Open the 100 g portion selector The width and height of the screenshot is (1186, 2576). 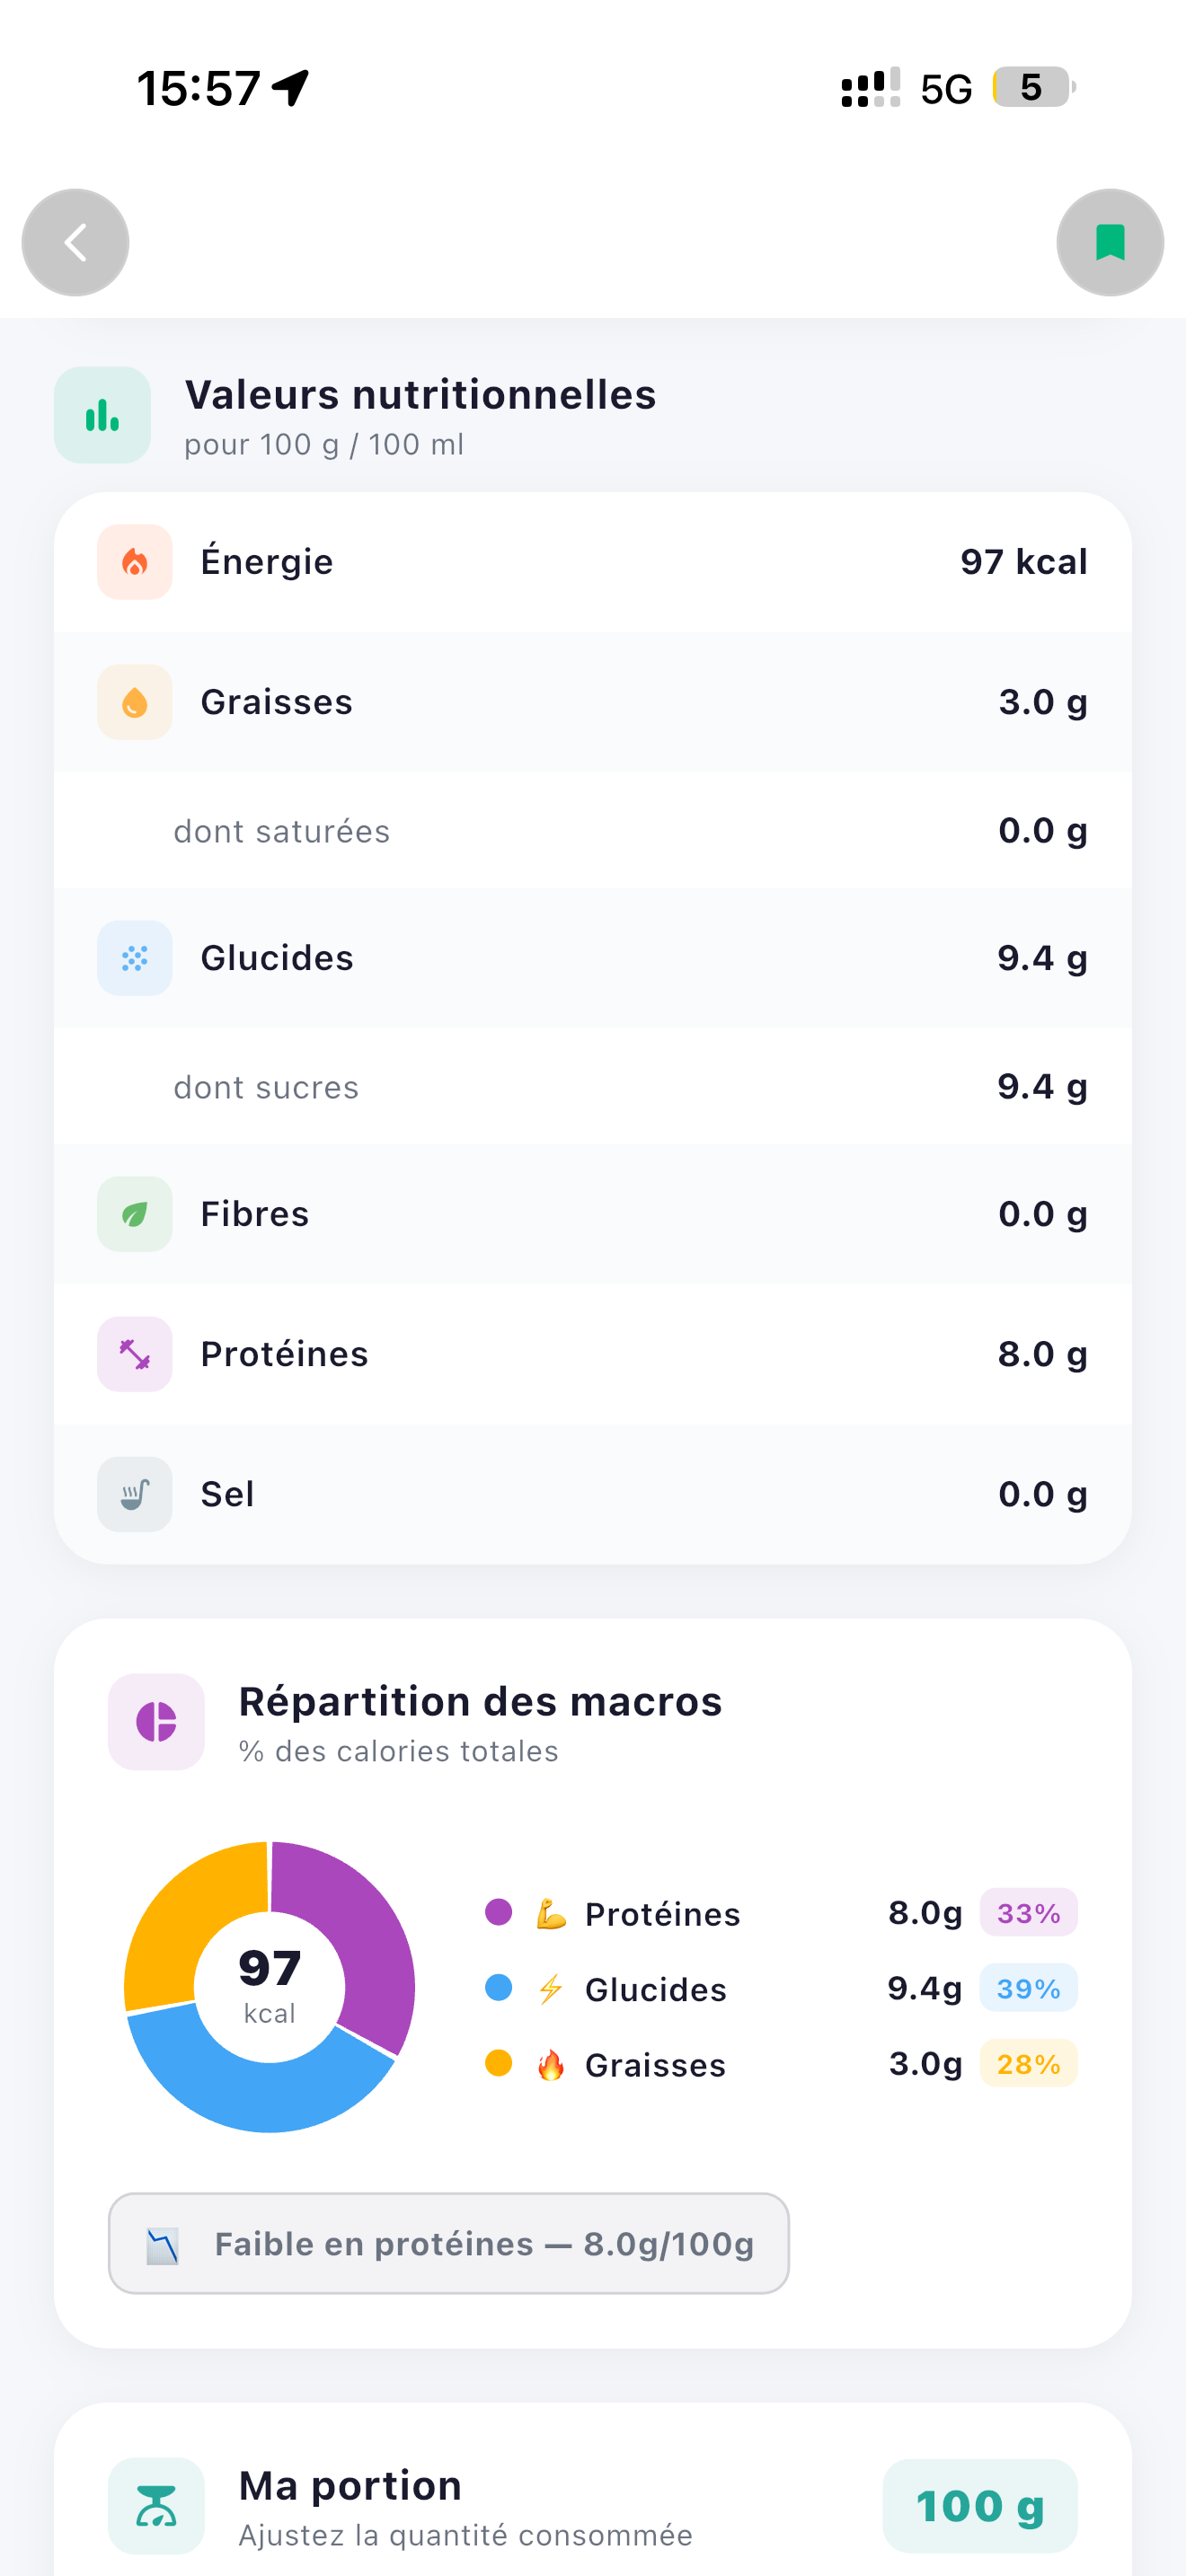click(980, 2506)
